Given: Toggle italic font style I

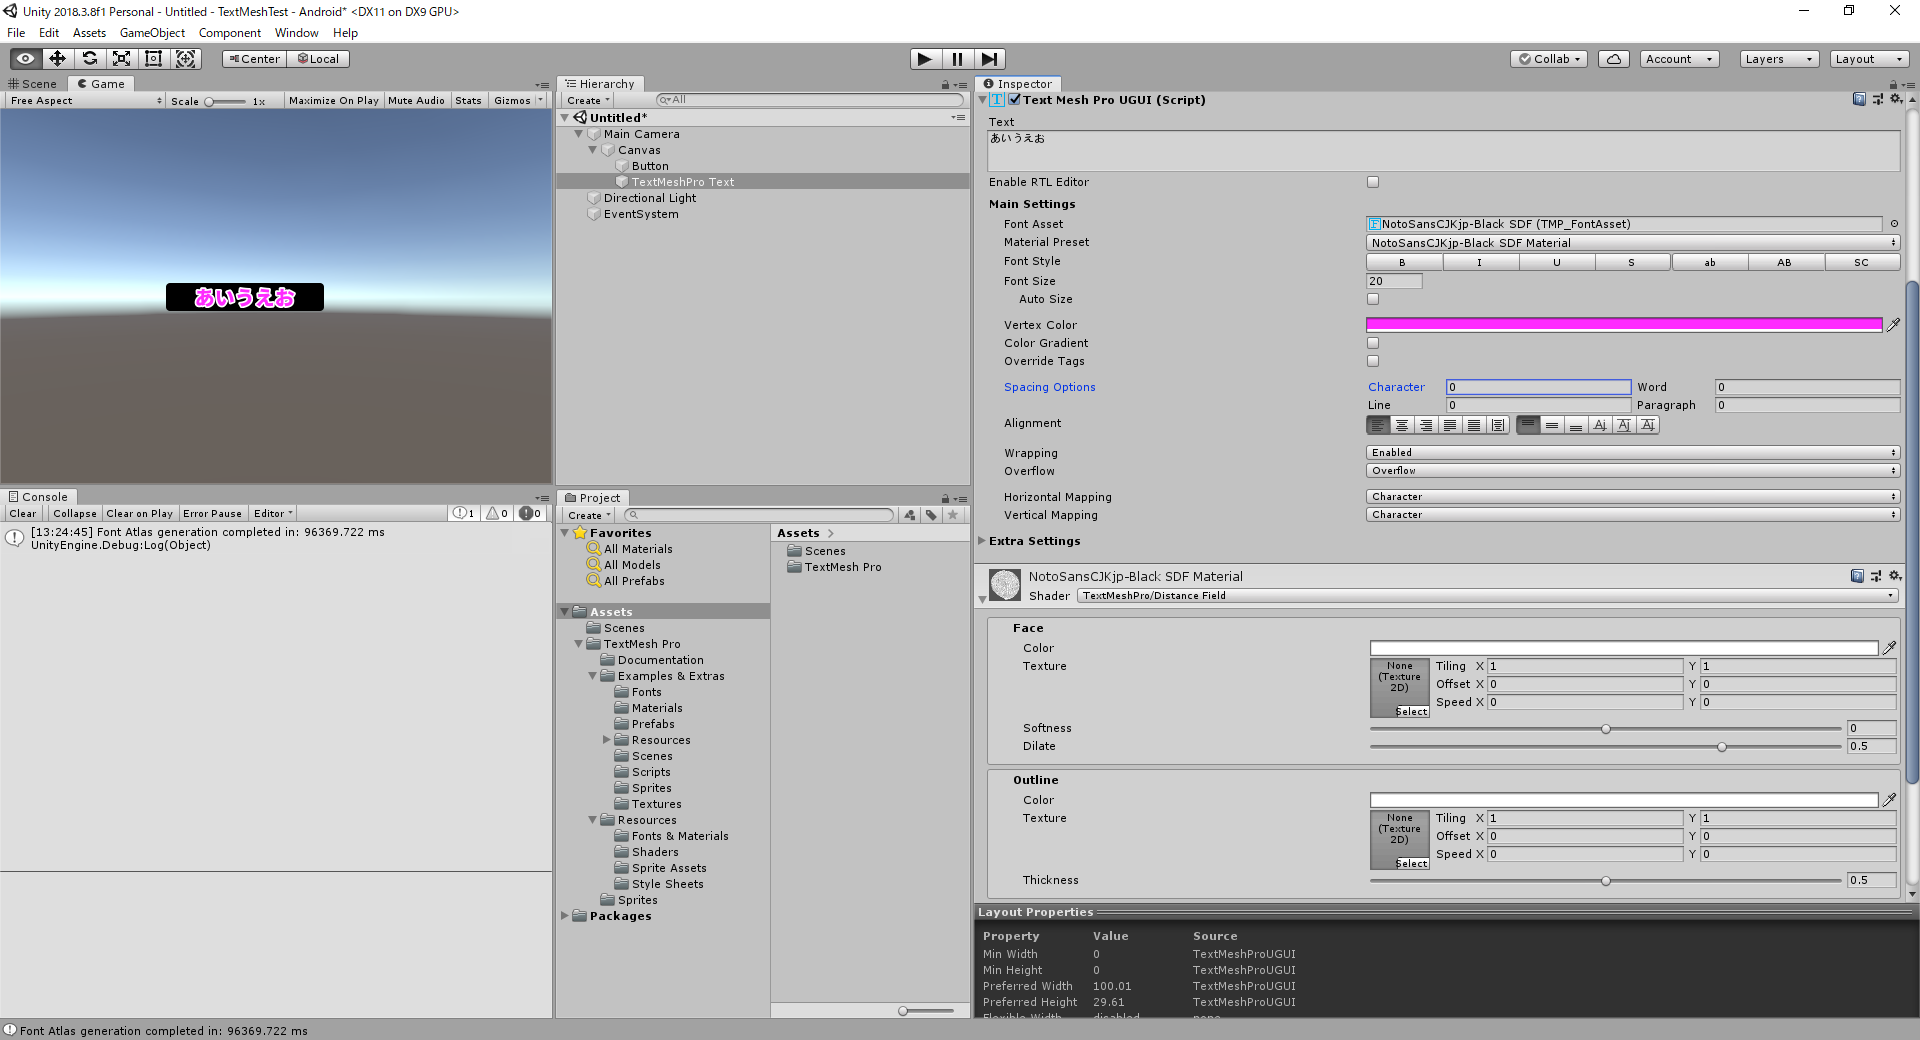Looking at the screenshot, I should [x=1480, y=262].
